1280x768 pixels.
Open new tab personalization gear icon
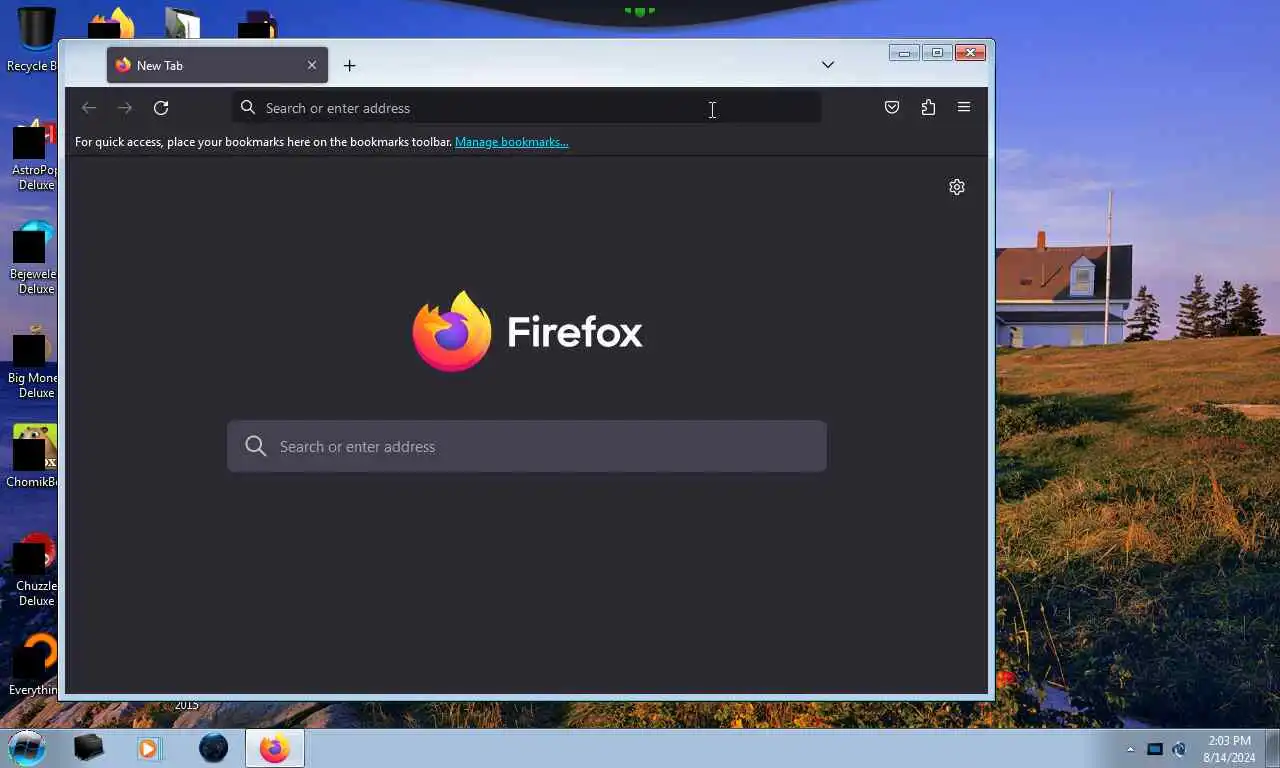957,187
